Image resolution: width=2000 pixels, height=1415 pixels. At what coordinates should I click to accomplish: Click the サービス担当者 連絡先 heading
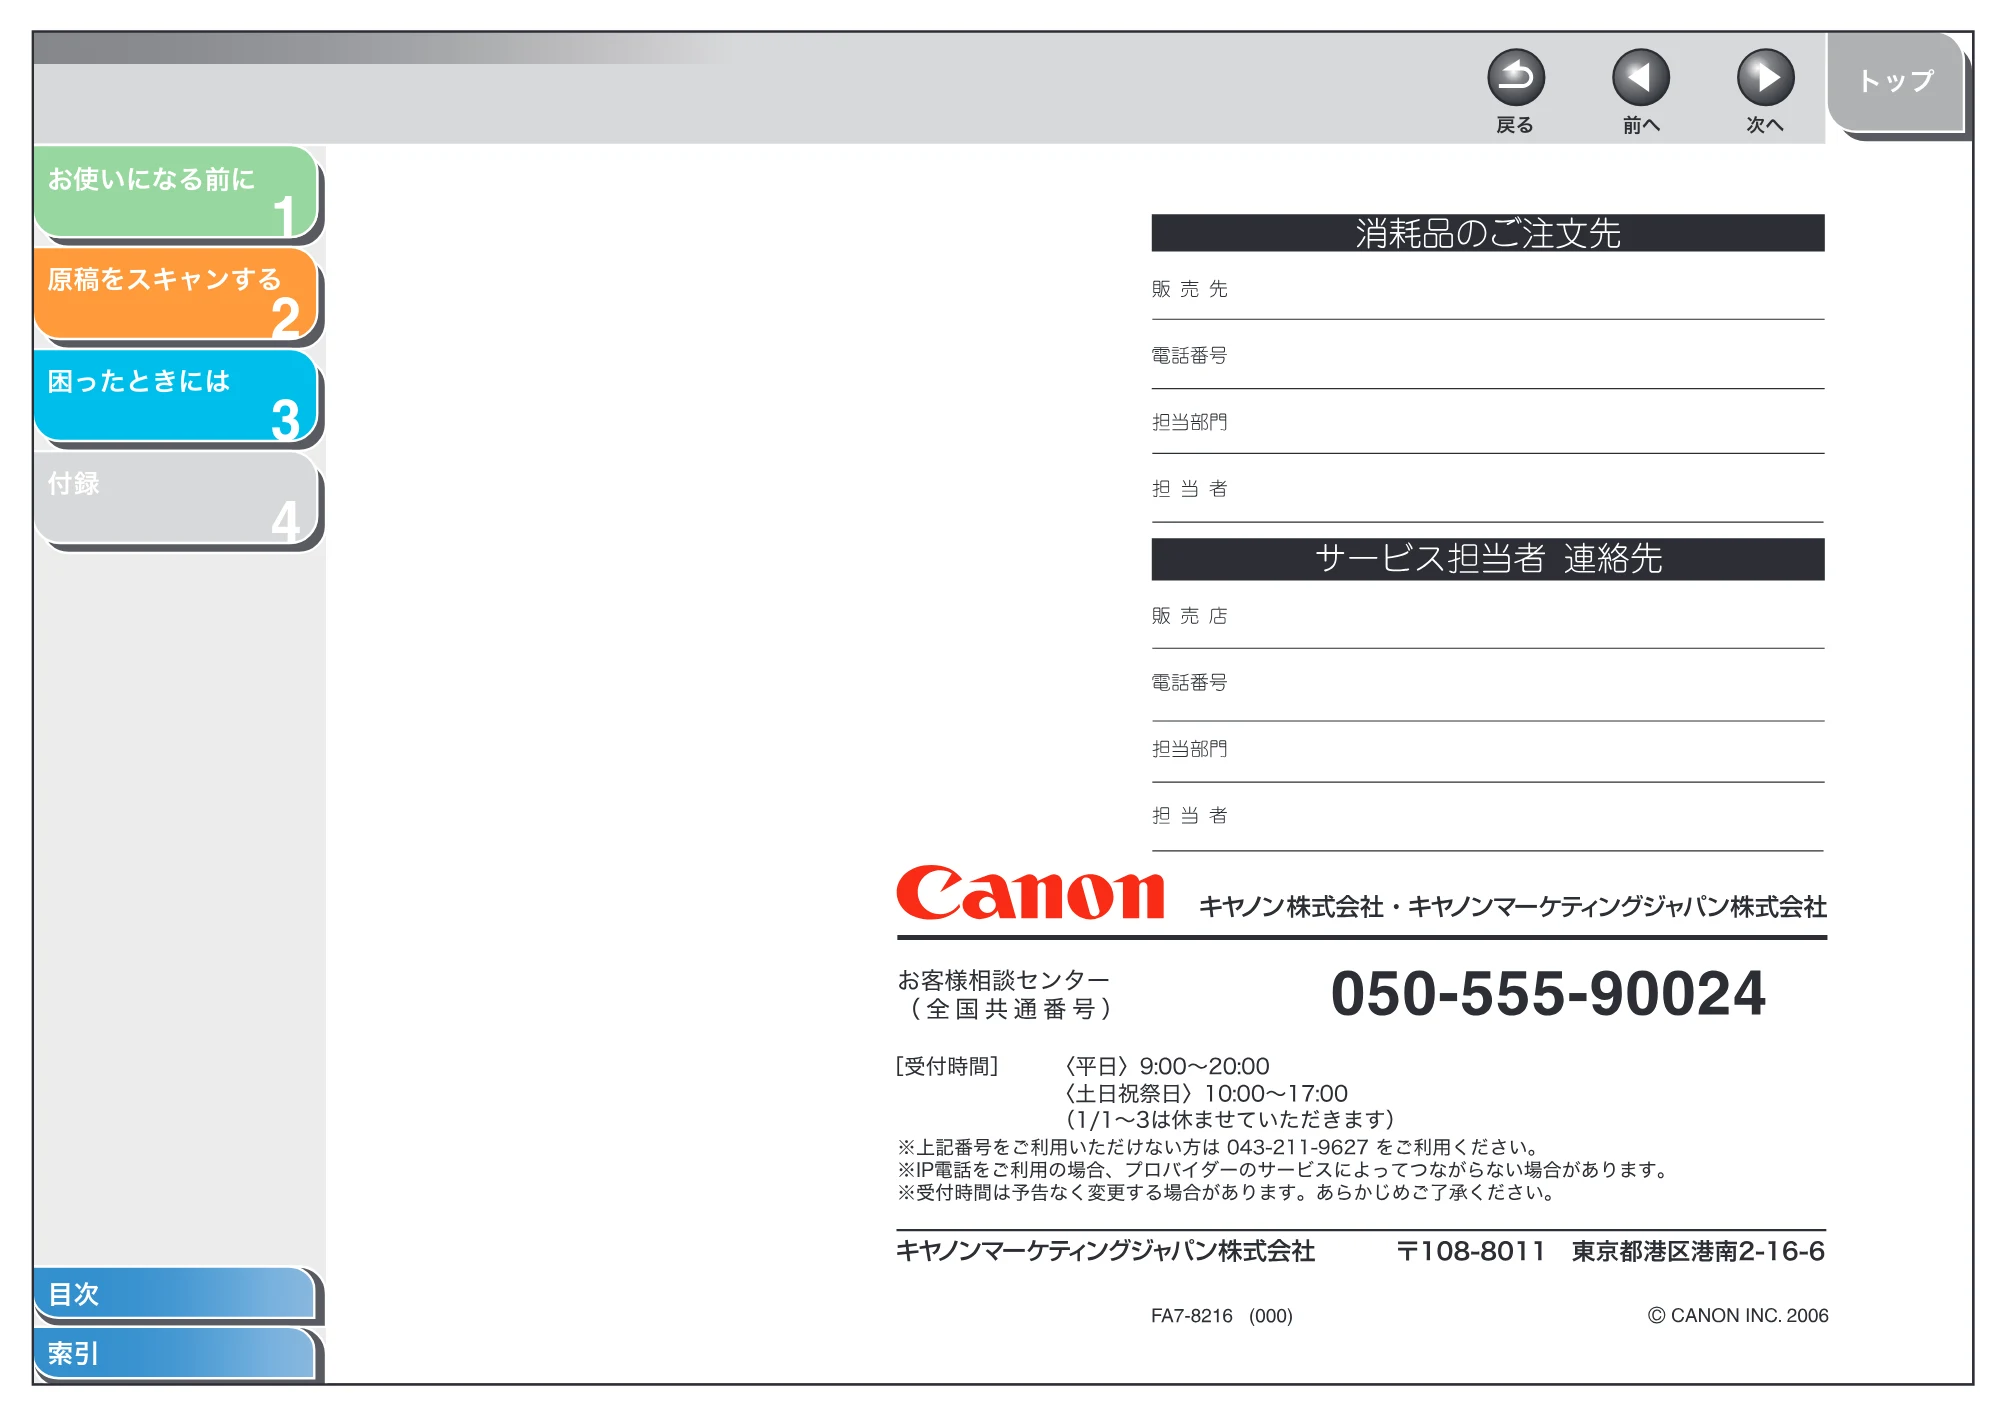1488,559
